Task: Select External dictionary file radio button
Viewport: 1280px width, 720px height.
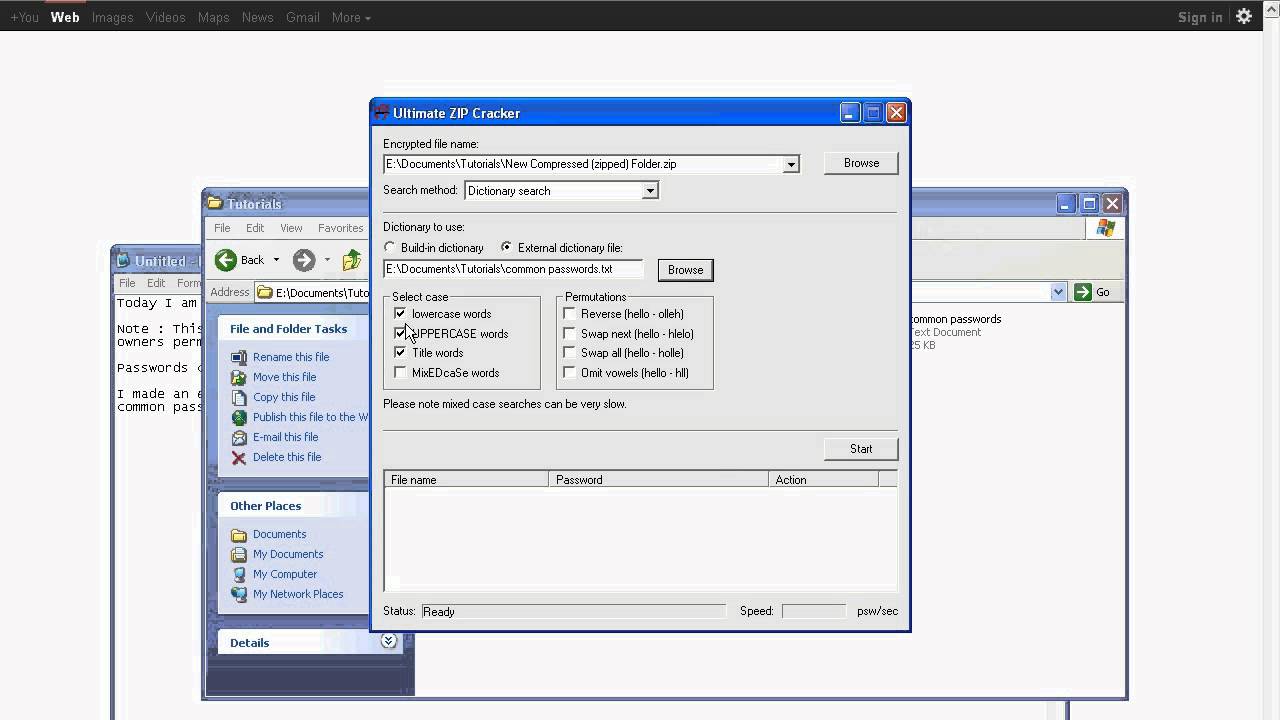Action: pyautogui.click(x=506, y=247)
